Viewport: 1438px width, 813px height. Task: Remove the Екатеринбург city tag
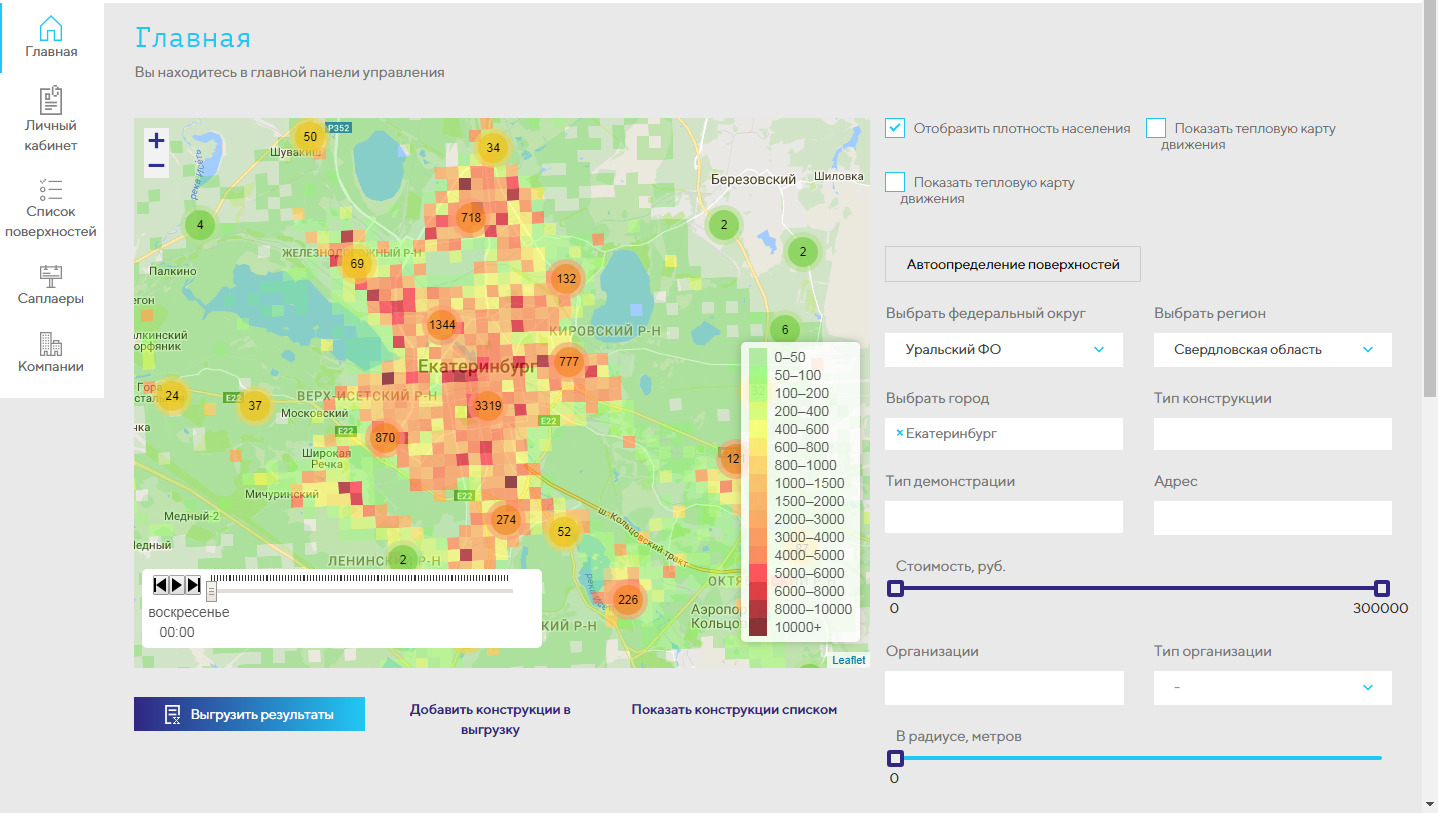[899, 433]
